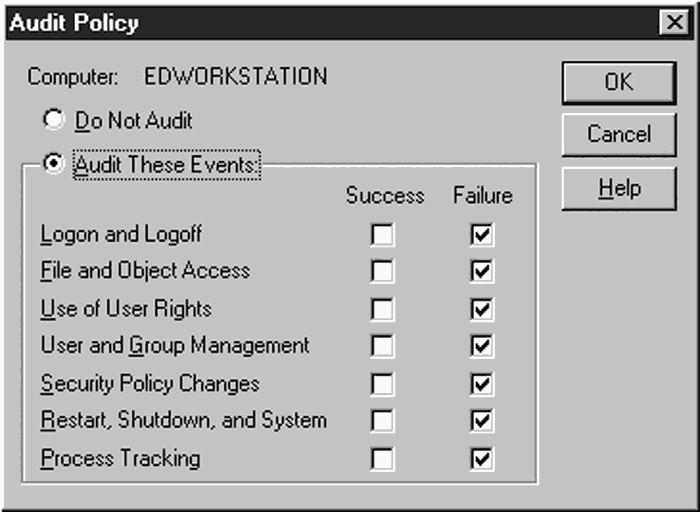Check Success for File and Object Access

coord(383,271)
